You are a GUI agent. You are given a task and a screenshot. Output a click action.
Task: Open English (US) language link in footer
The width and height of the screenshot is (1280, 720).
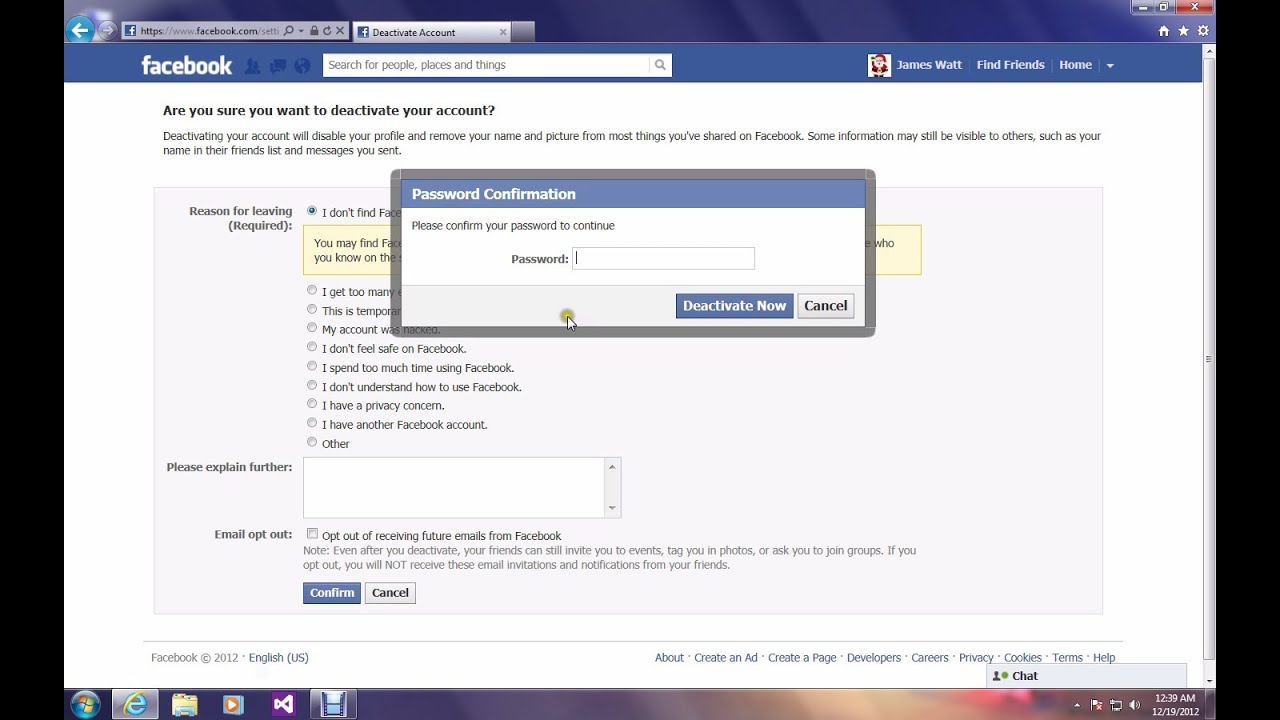(278, 658)
